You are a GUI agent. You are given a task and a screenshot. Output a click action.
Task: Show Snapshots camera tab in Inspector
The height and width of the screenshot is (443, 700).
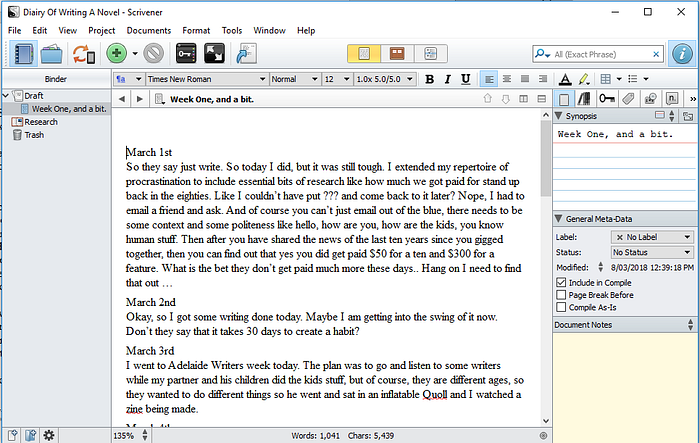pos(650,99)
